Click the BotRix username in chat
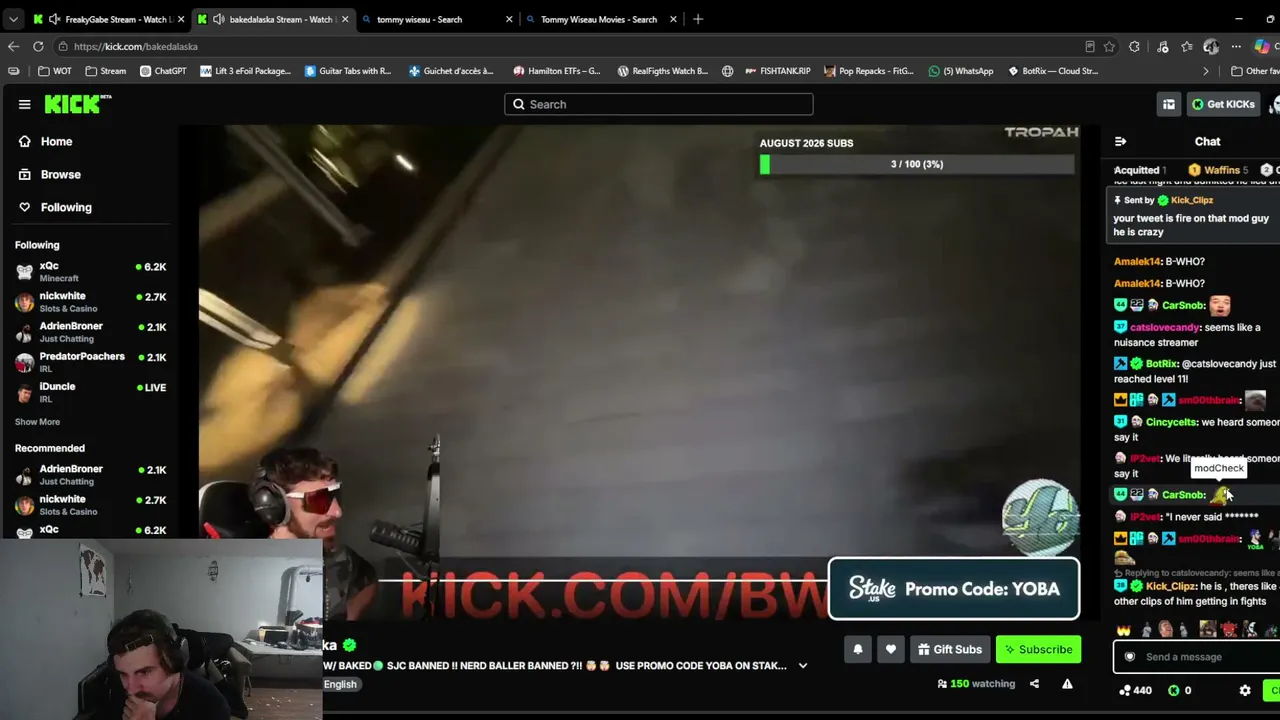 (x=1161, y=364)
